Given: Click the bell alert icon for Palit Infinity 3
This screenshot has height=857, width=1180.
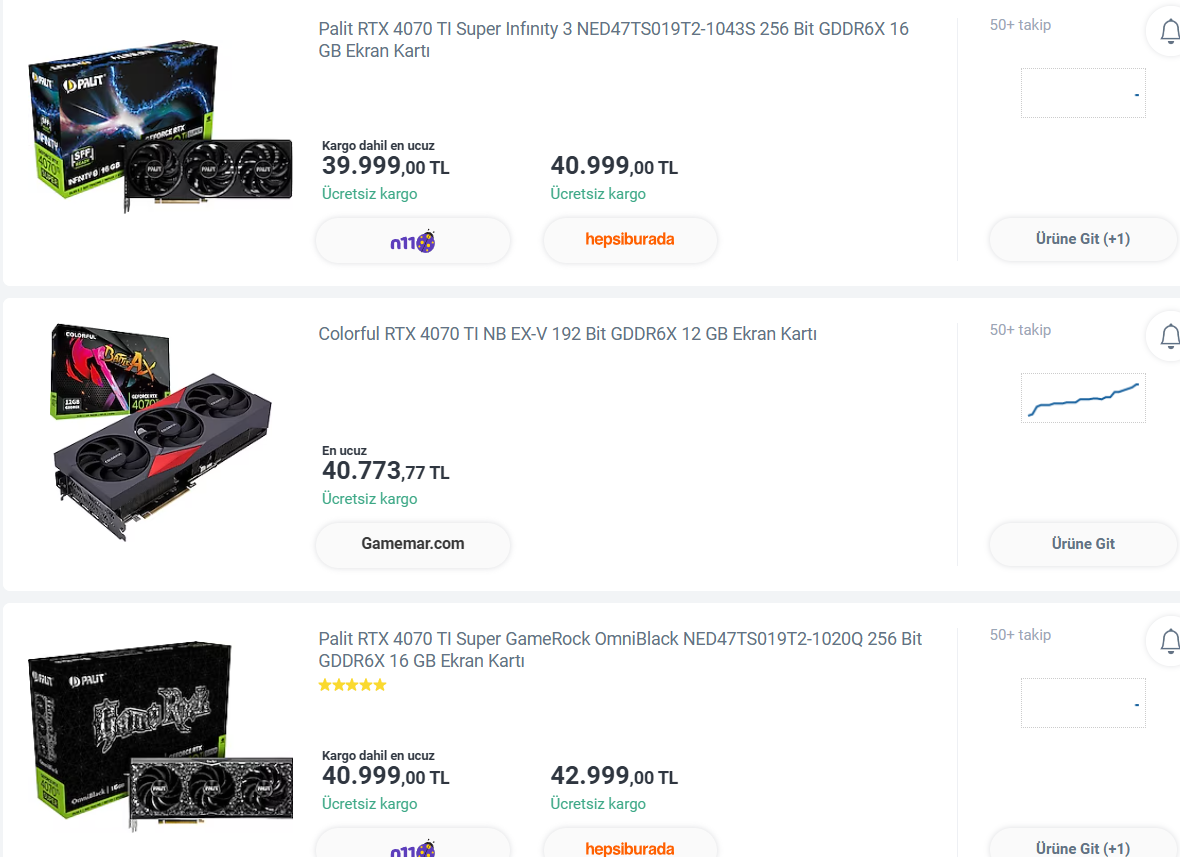Looking at the screenshot, I should click(x=1168, y=32).
